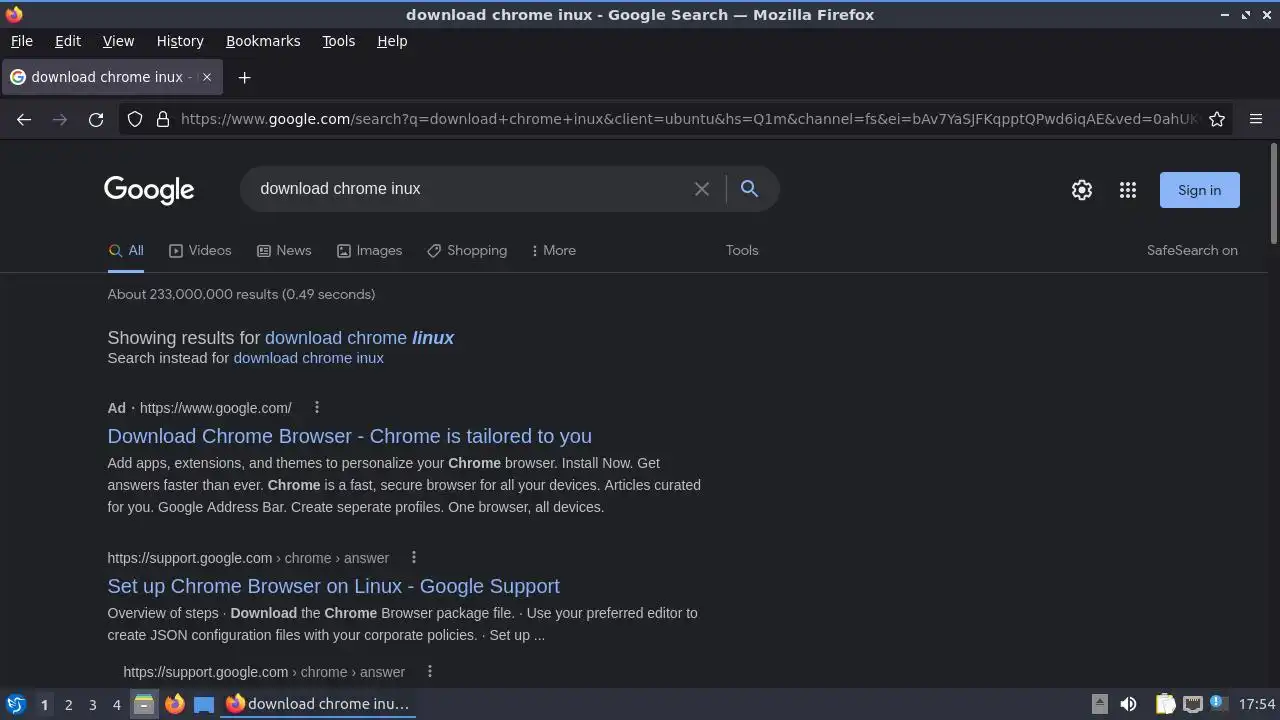Screen dimensions: 1280x720
Task: Switch to Images results
Action: (x=369, y=250)
